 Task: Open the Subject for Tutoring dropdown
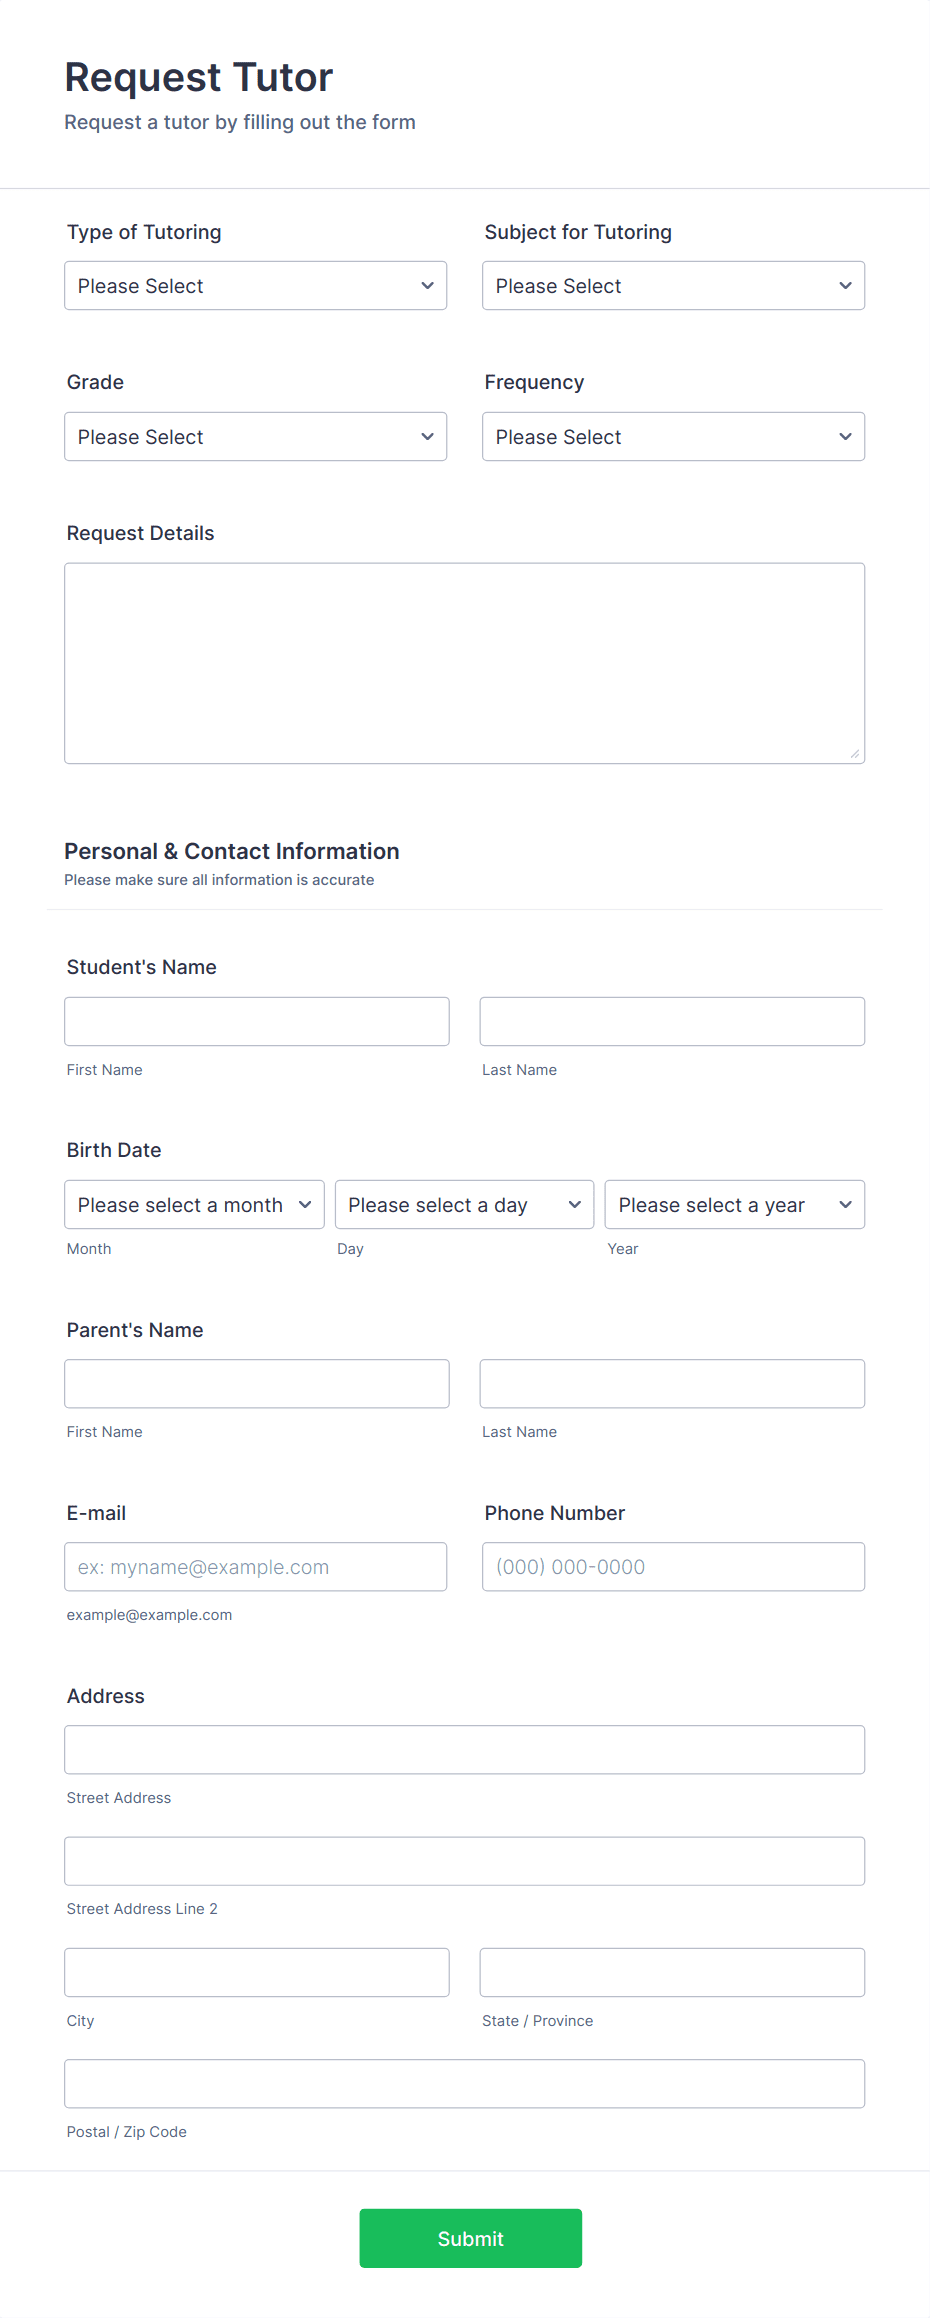(x=672, y=285)
